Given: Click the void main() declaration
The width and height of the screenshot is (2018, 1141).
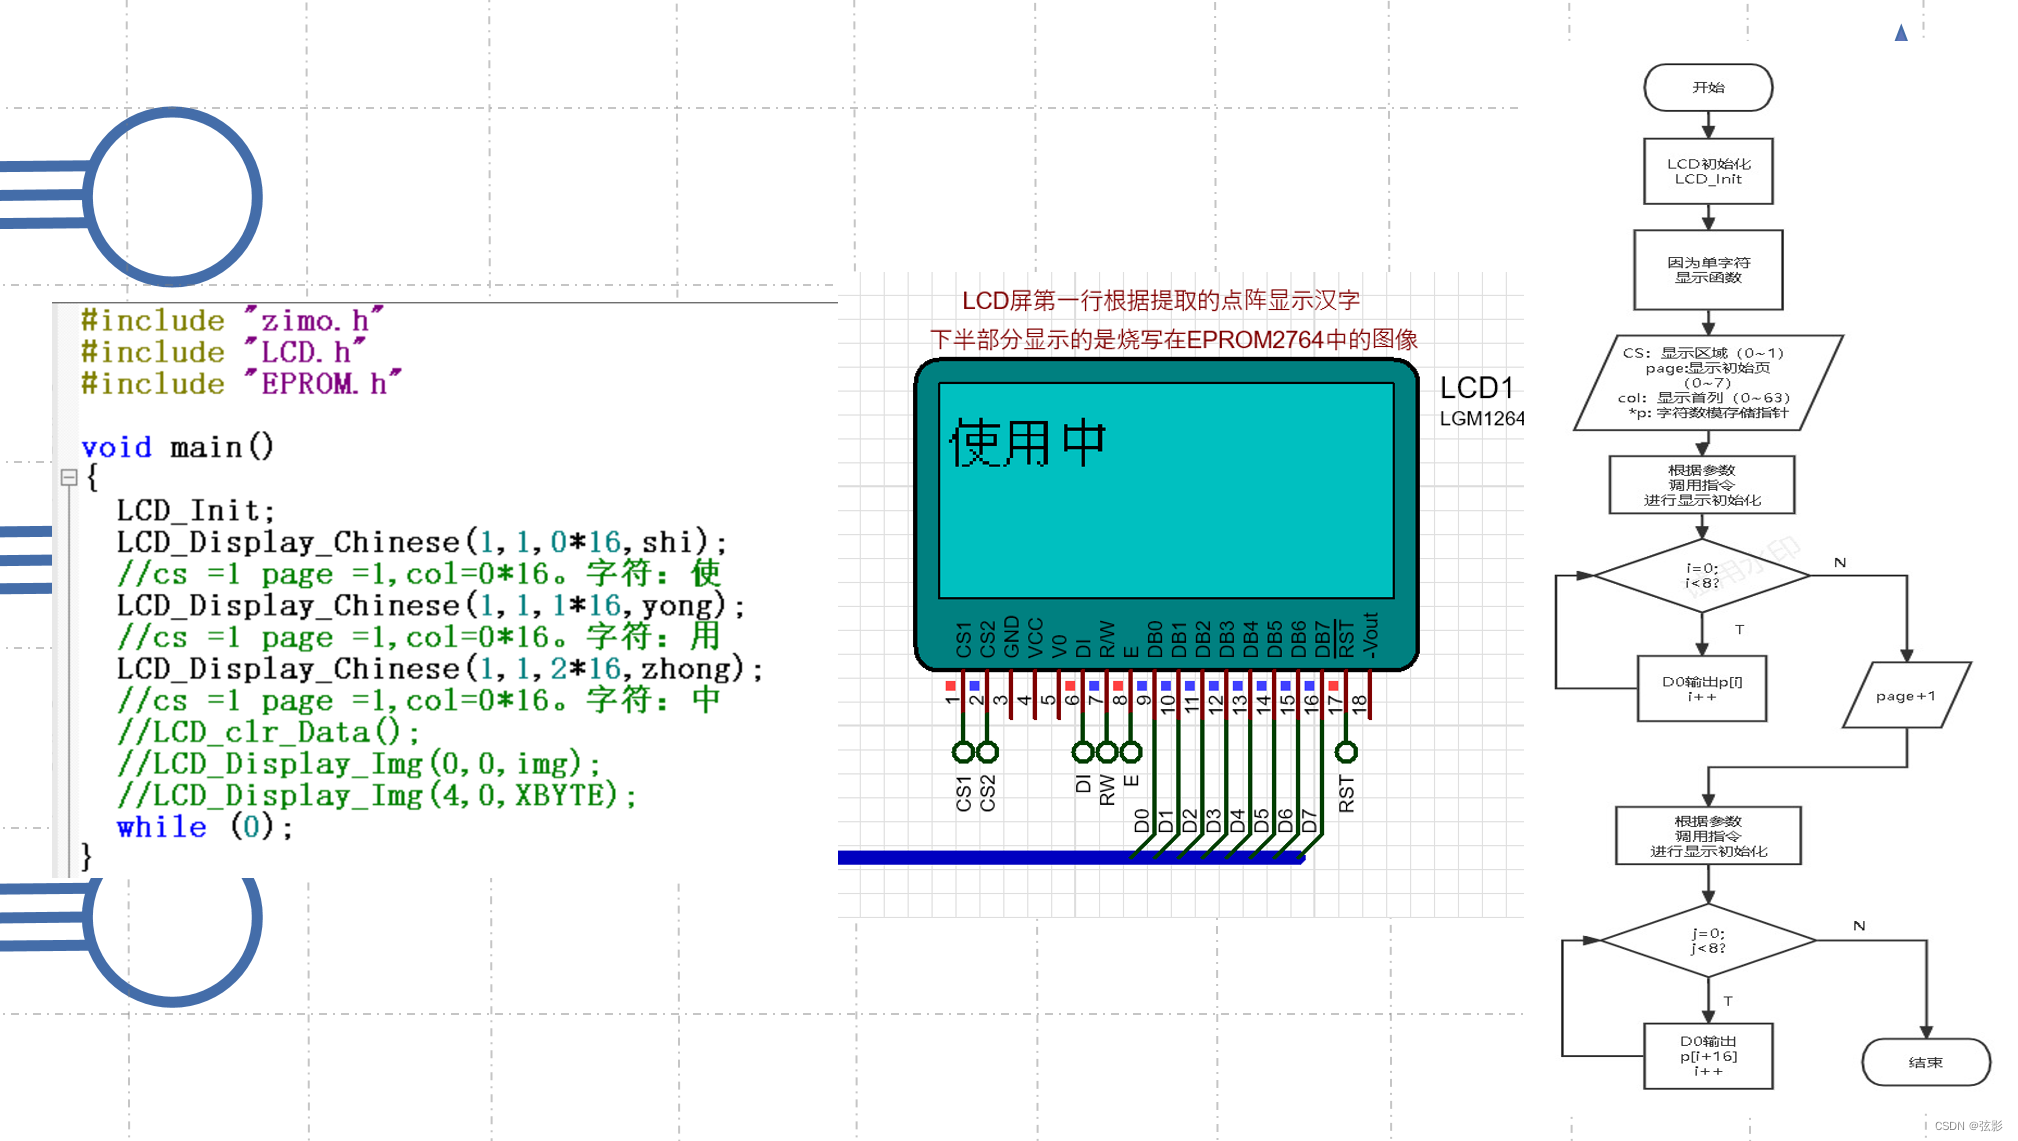Looking at the screenshot, I should [177, 447].
